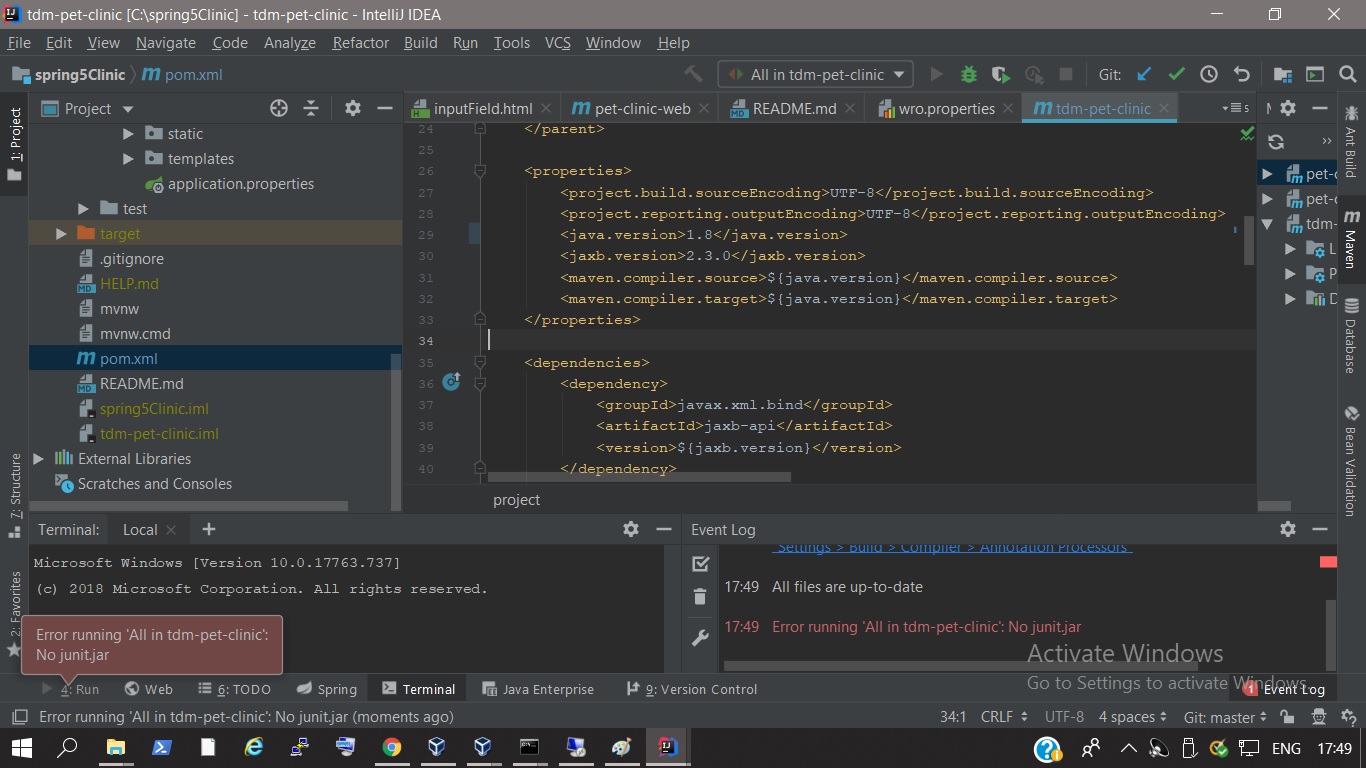Open Git history via the clock icon
Viewport: 1366px width, 768px height.
(x=1209, y=74)
